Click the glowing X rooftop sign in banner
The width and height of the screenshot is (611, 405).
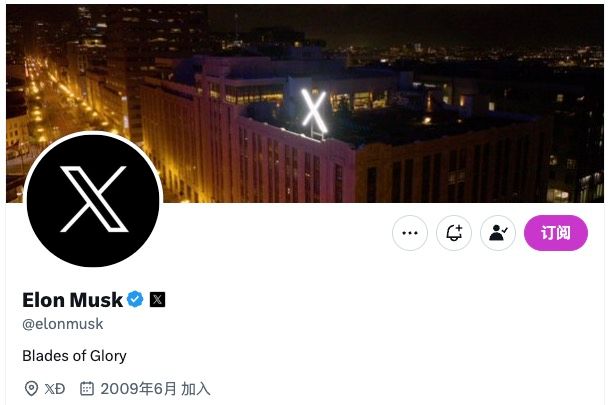click(314, 111)
